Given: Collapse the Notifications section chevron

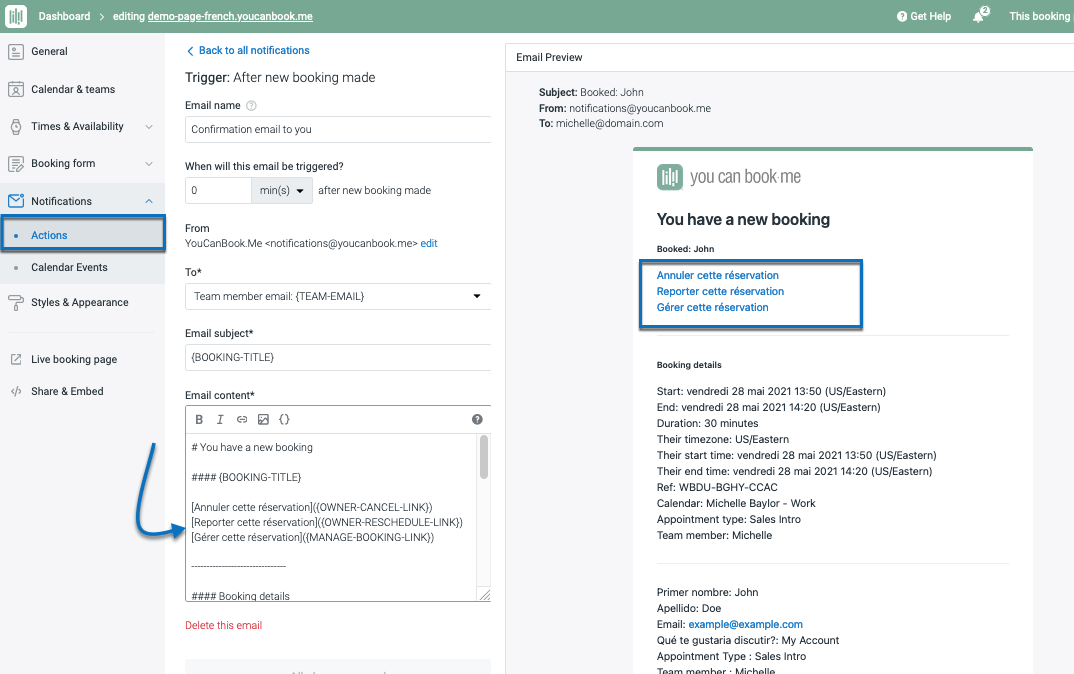Looking at the screenshot, I should 149,200.
